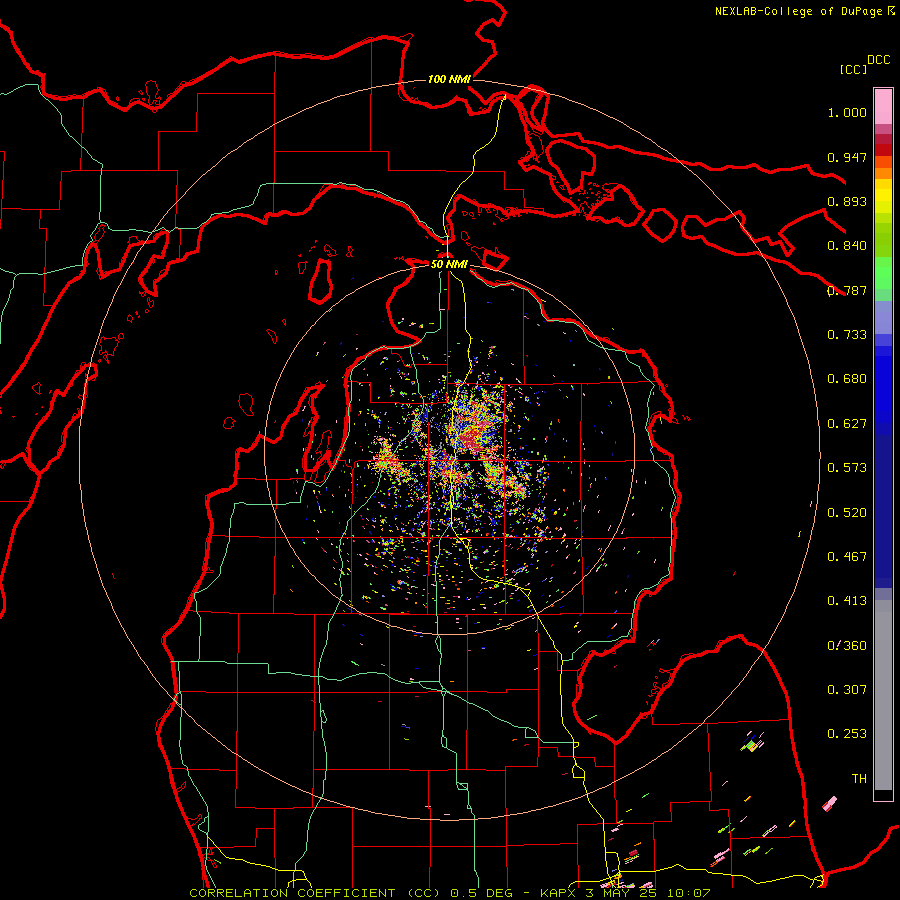Screen dimensions: 900x900
Task: Select the 0.360 legend value
Action: click(847, 646)
